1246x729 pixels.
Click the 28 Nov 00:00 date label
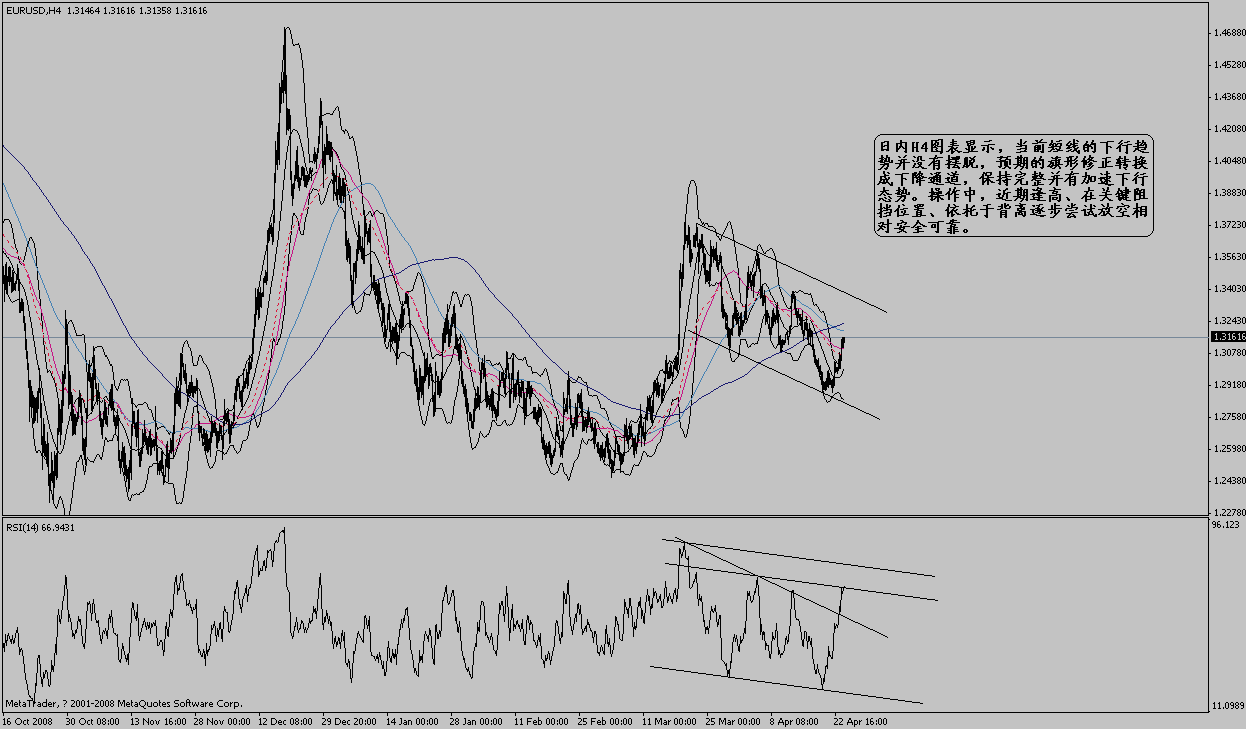click(x=221, y=720)
